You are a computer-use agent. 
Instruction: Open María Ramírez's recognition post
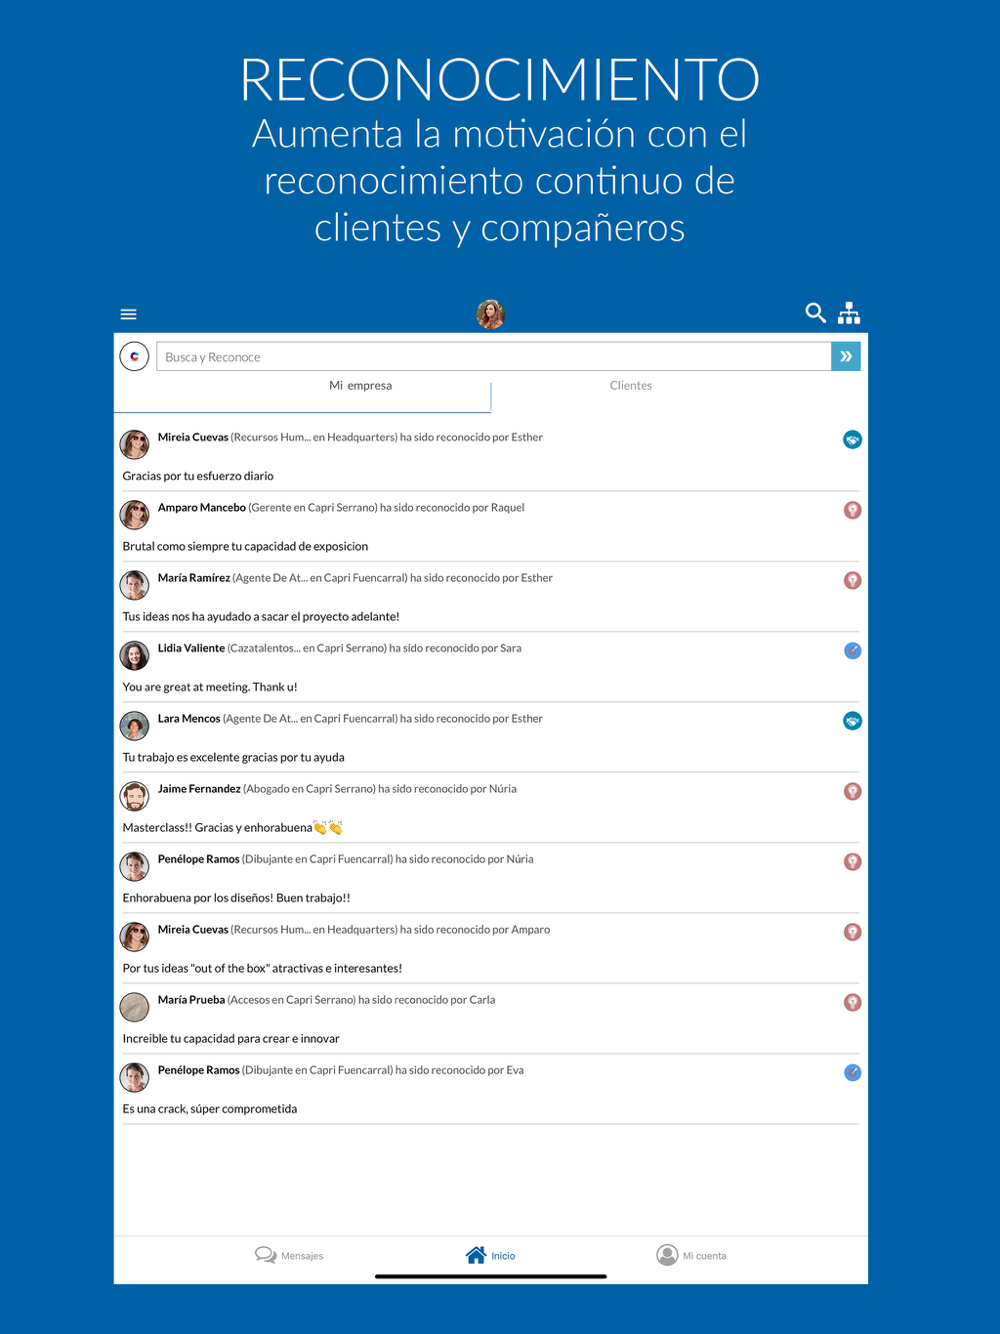(490, 597)
